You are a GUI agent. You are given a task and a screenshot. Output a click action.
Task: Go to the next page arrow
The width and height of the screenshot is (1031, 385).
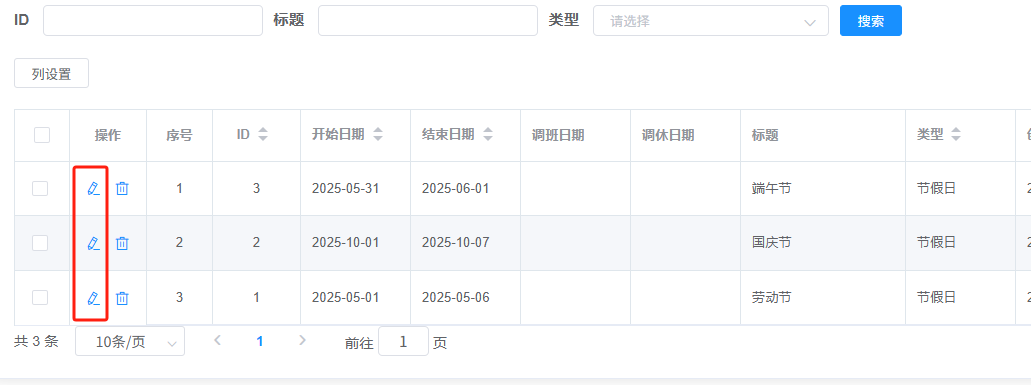pyautogui.click(x=302, y=340)
